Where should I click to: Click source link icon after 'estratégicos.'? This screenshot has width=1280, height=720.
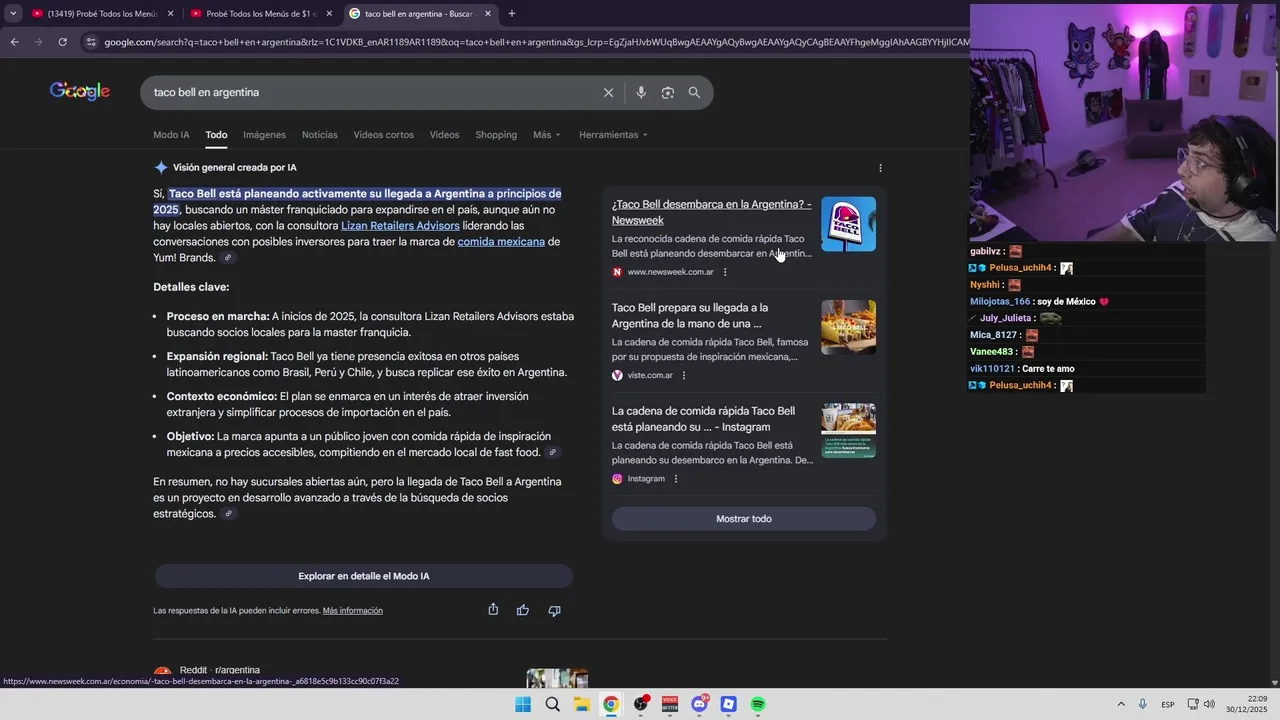pyautogui.click(x=228, y=514)
